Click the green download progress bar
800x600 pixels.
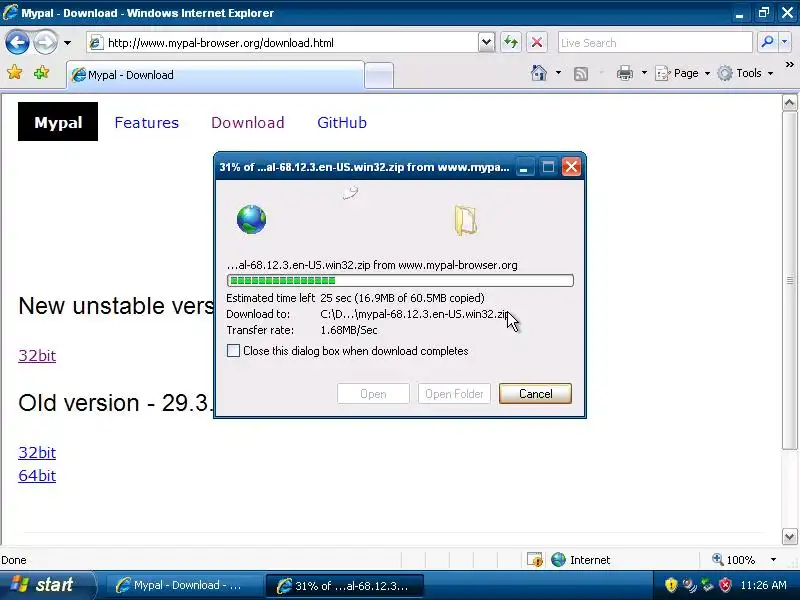401,280
